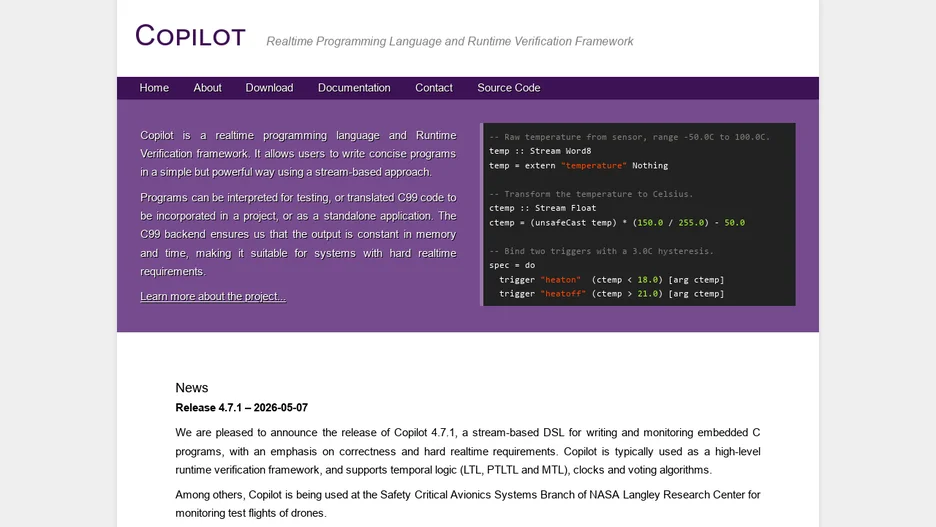
Task: Click comment 'Bind two triggers with a 3.0C hysteresis.'
Action: point(601,251)
